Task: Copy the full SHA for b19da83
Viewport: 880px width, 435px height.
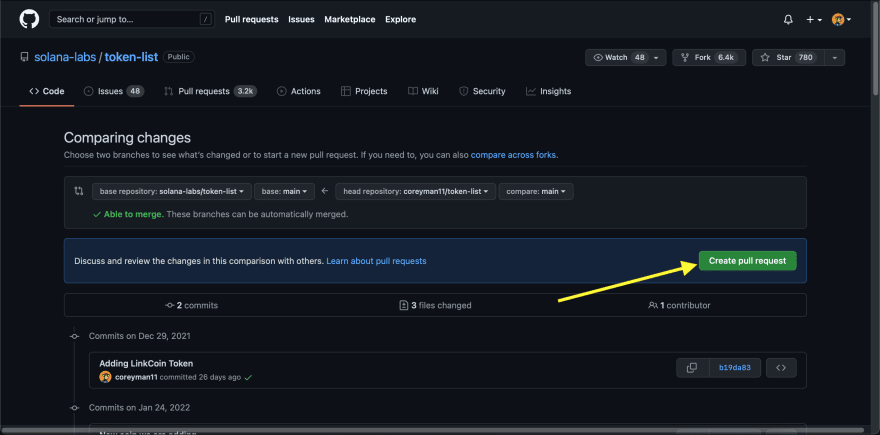Action: coord(691,368)
